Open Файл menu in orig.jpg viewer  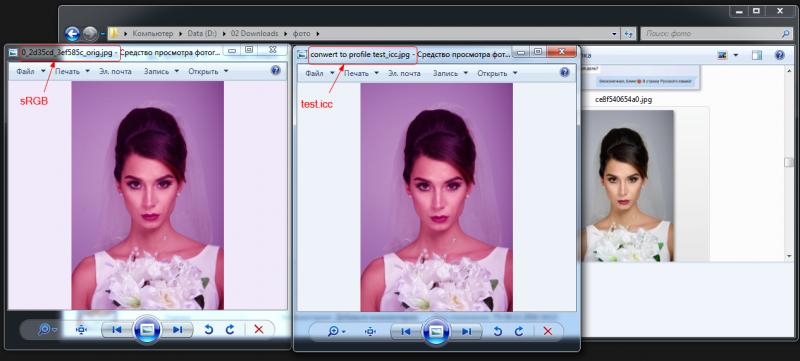[28, 71]
